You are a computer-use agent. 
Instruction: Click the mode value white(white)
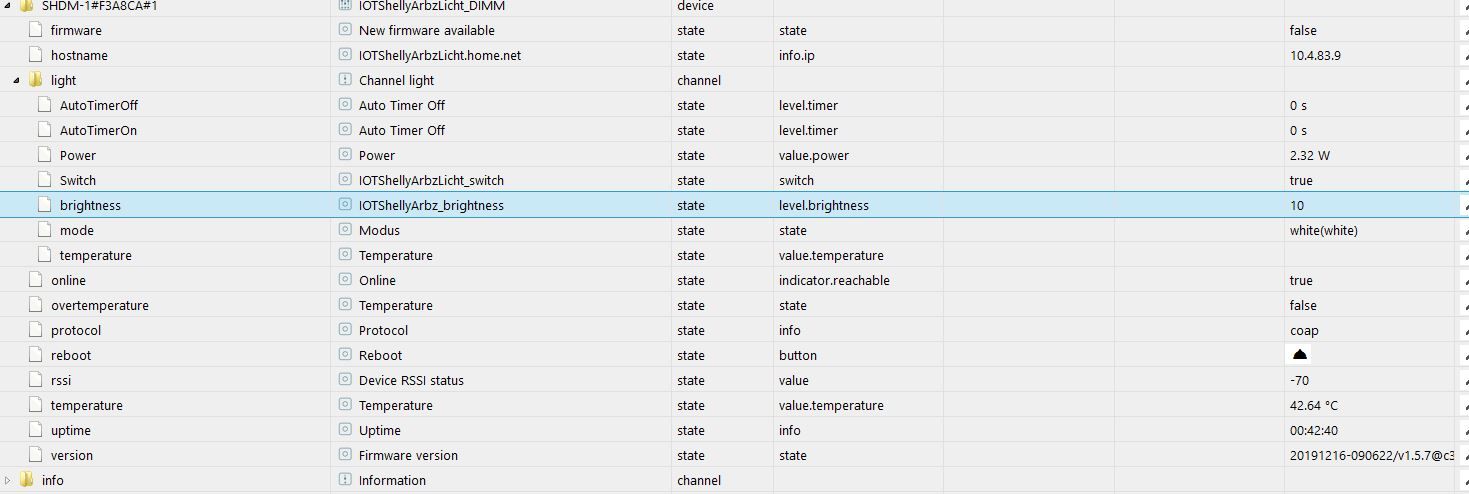pyautogui.click(x=1323, y=230)
